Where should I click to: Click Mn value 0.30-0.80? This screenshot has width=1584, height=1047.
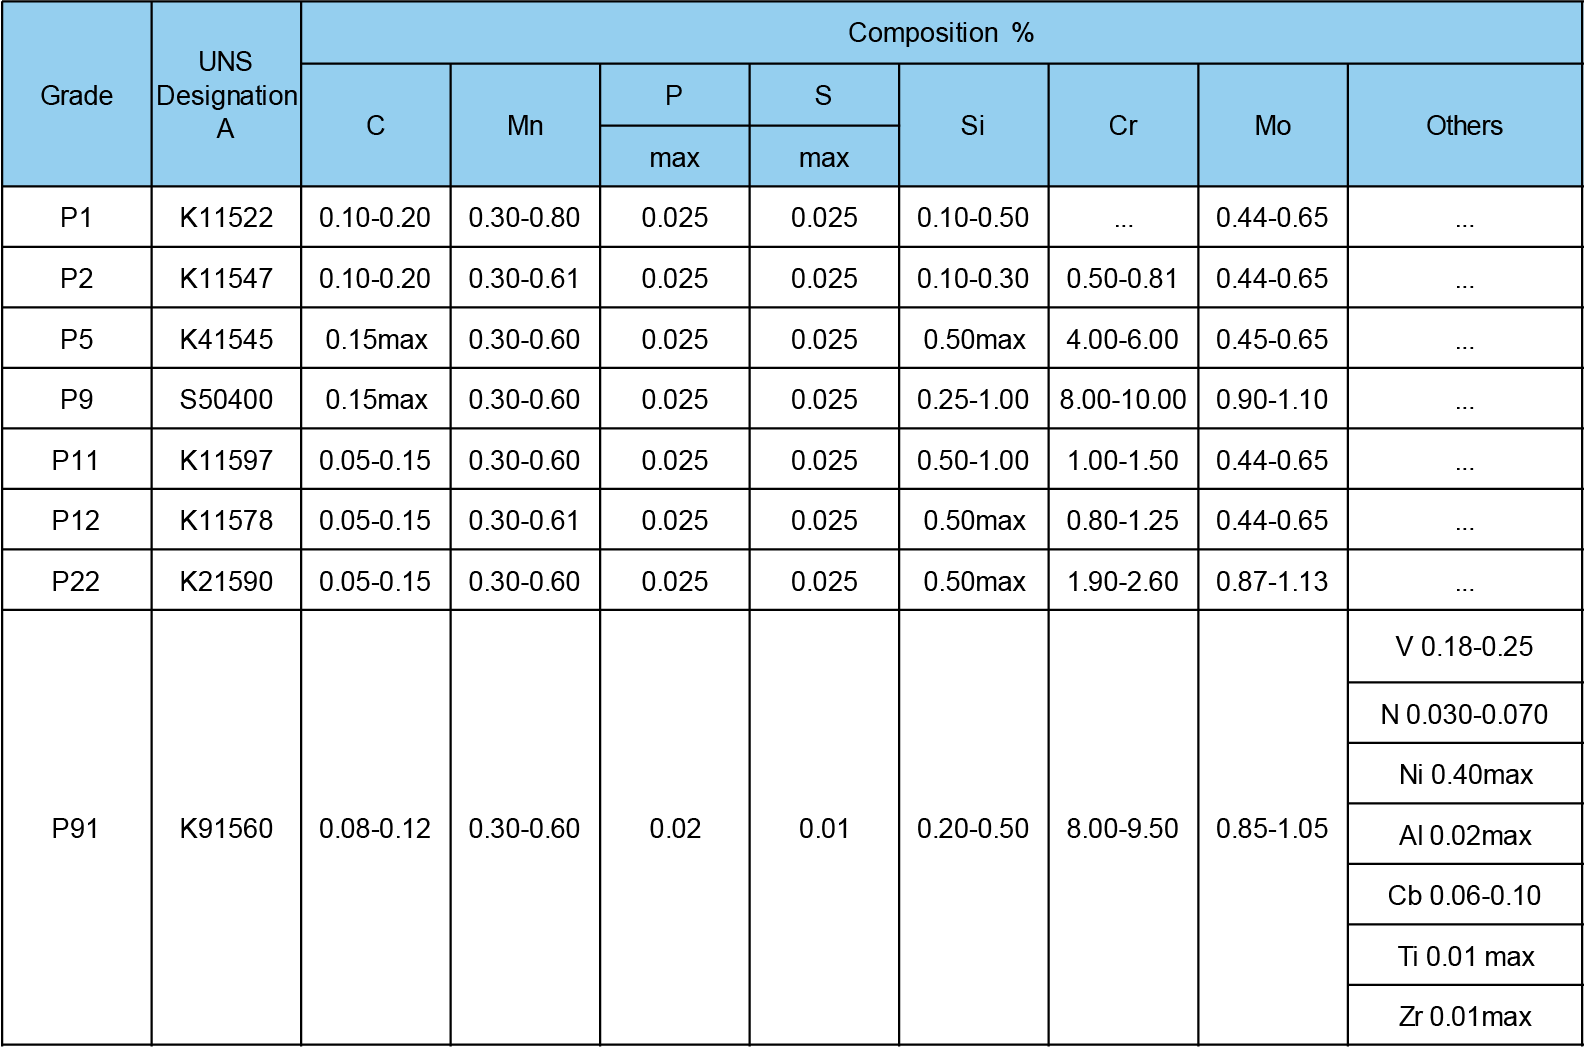pos(525,217)
